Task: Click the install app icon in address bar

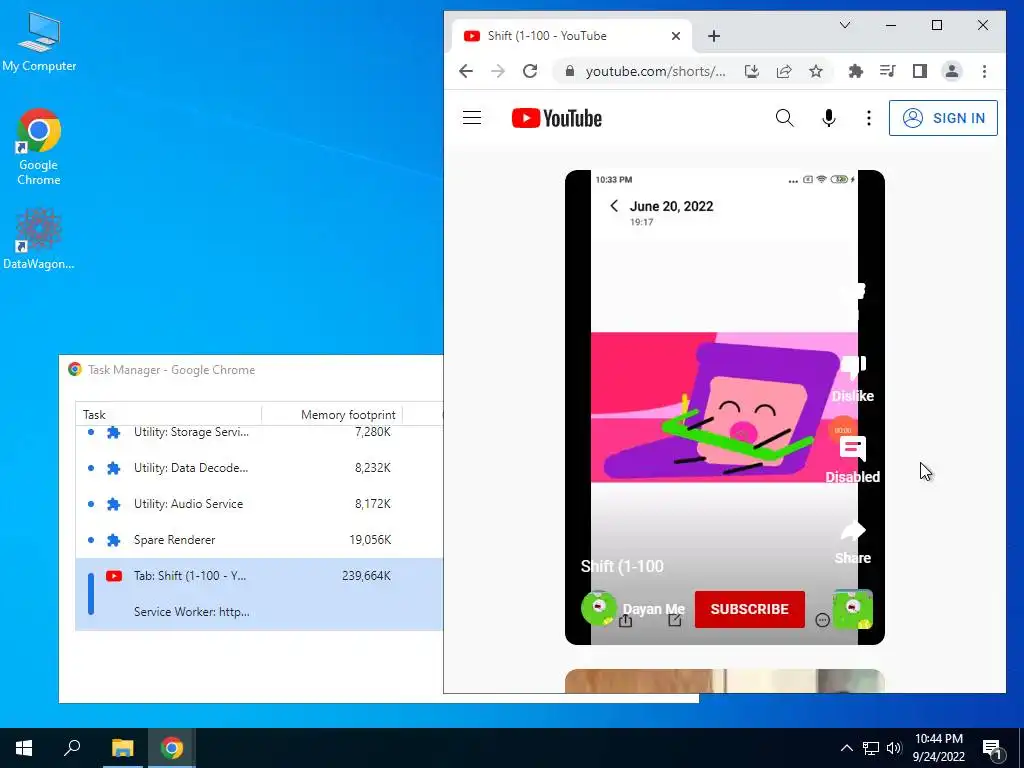Action: pyautogui.click(x=752, y=71)
